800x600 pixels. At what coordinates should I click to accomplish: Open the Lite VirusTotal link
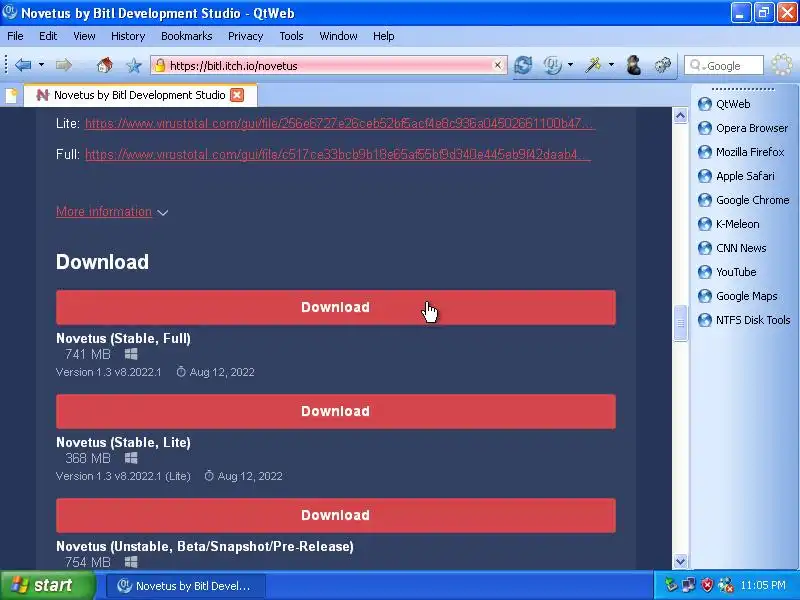pyautogui.click(x=340, y=123)
